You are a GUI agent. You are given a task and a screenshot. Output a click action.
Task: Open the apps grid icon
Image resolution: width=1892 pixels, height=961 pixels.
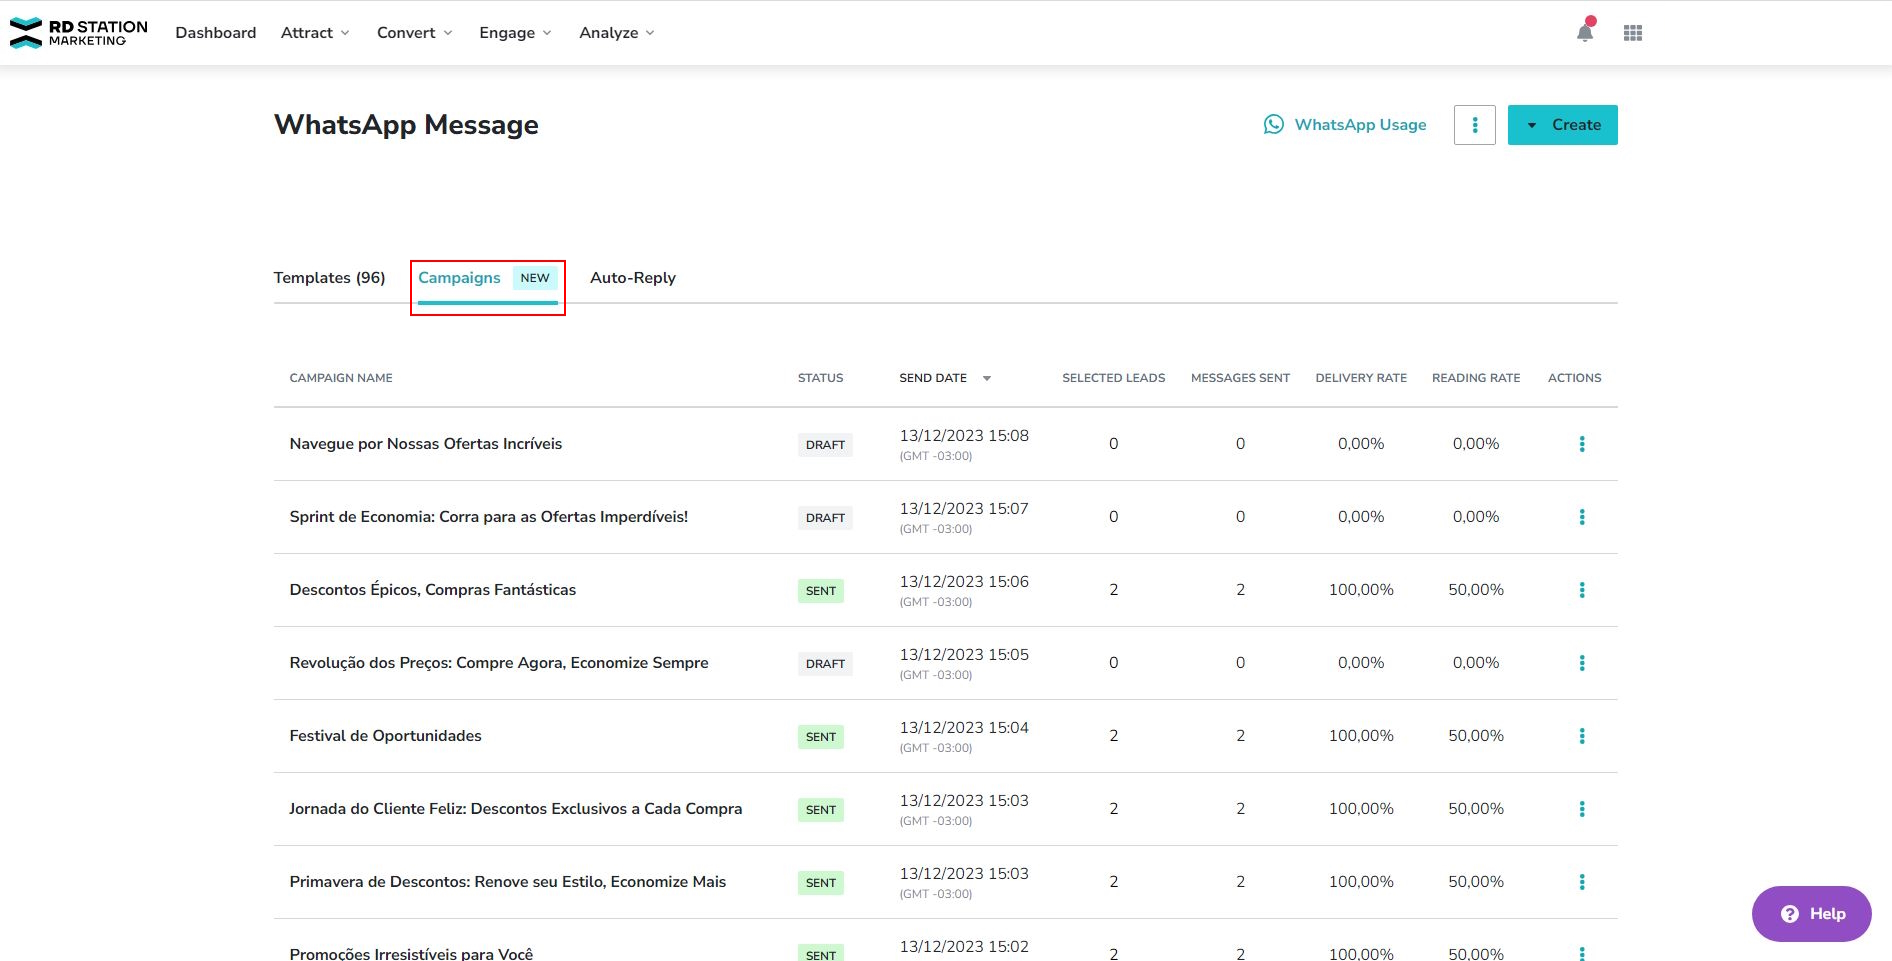click(x=1633, y=33)
